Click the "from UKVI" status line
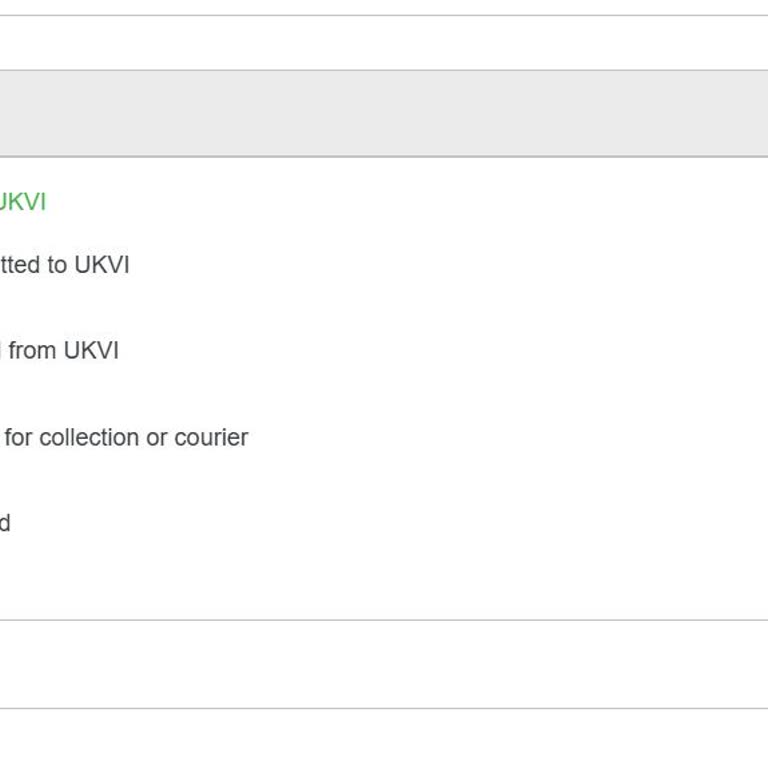Image resolution: width=768 pixels, height=768 pixels. pyautogui.click(x=59, y=351)
